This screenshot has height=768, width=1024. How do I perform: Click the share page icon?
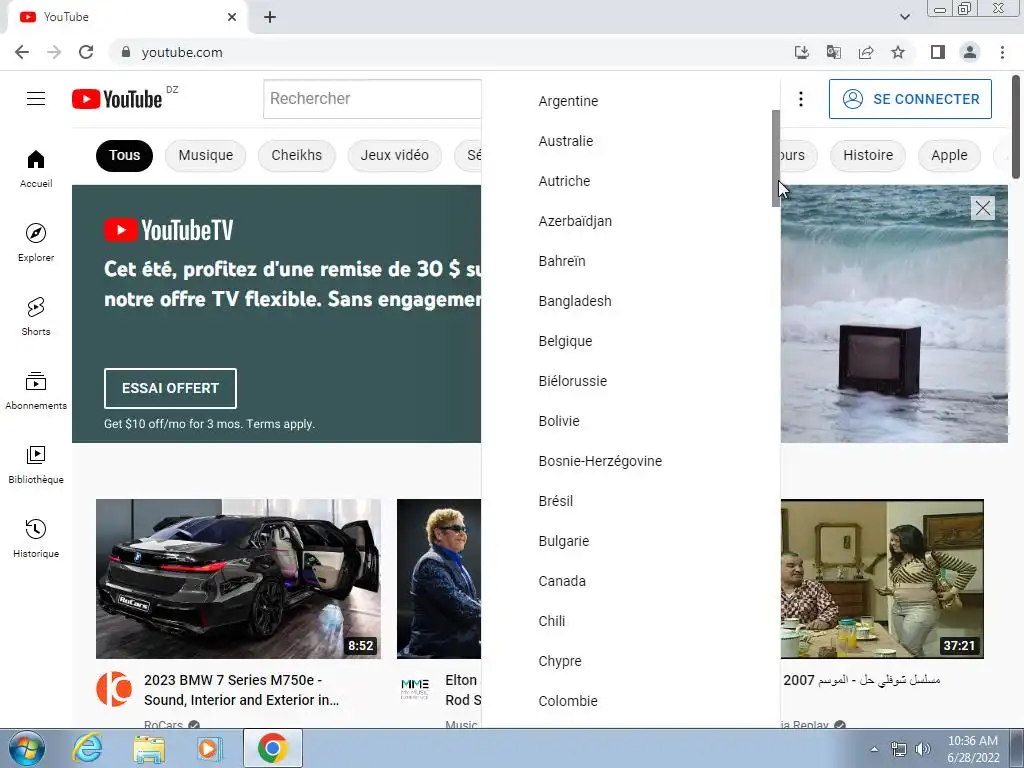(866, 52)
